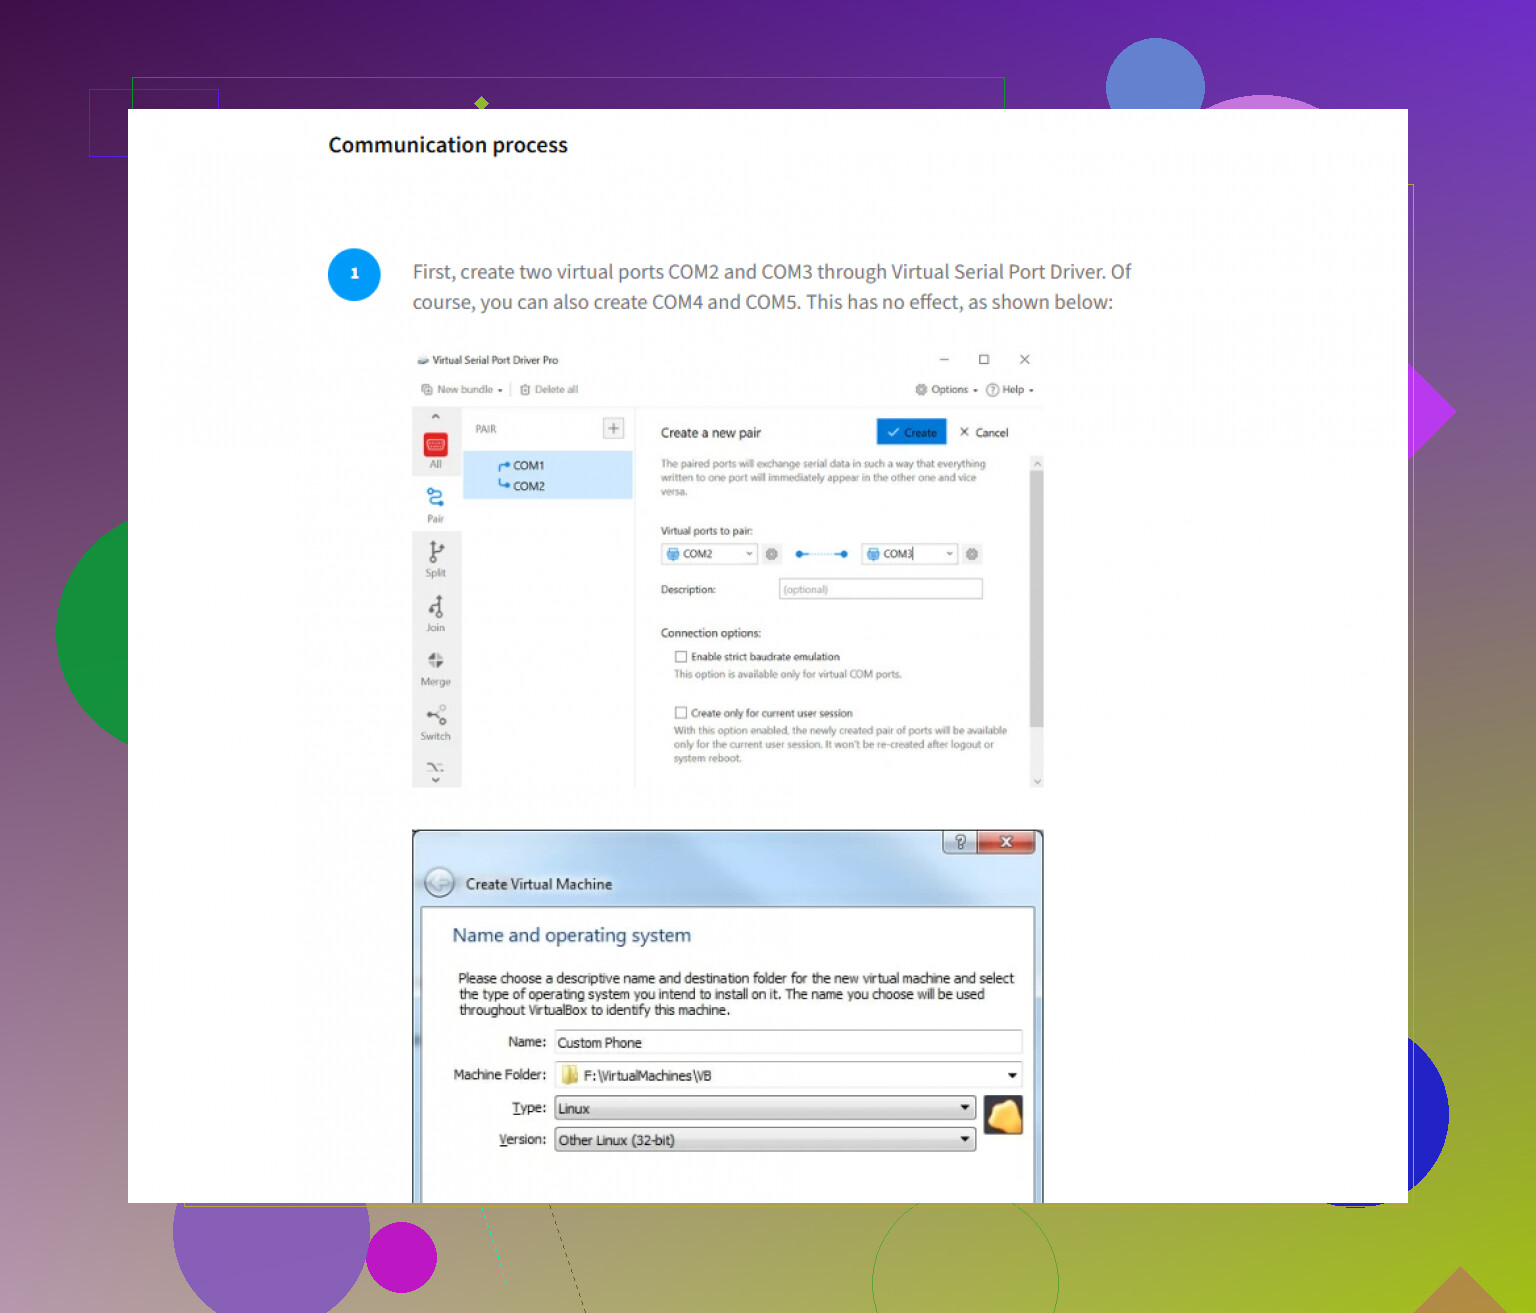Select the Merge tool icon
Image resolution: width=1536 pixels, height=1313 pixels.
coord(435,662)
